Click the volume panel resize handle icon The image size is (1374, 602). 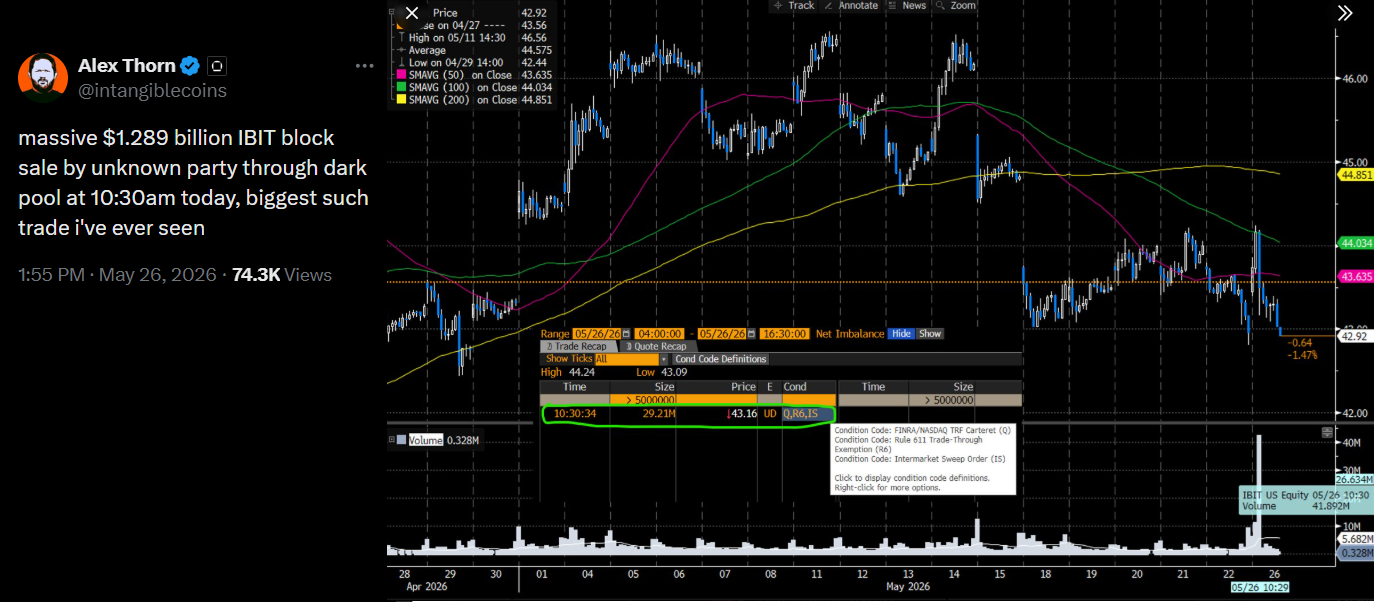pyautogui.click(x=1327, y=434)
